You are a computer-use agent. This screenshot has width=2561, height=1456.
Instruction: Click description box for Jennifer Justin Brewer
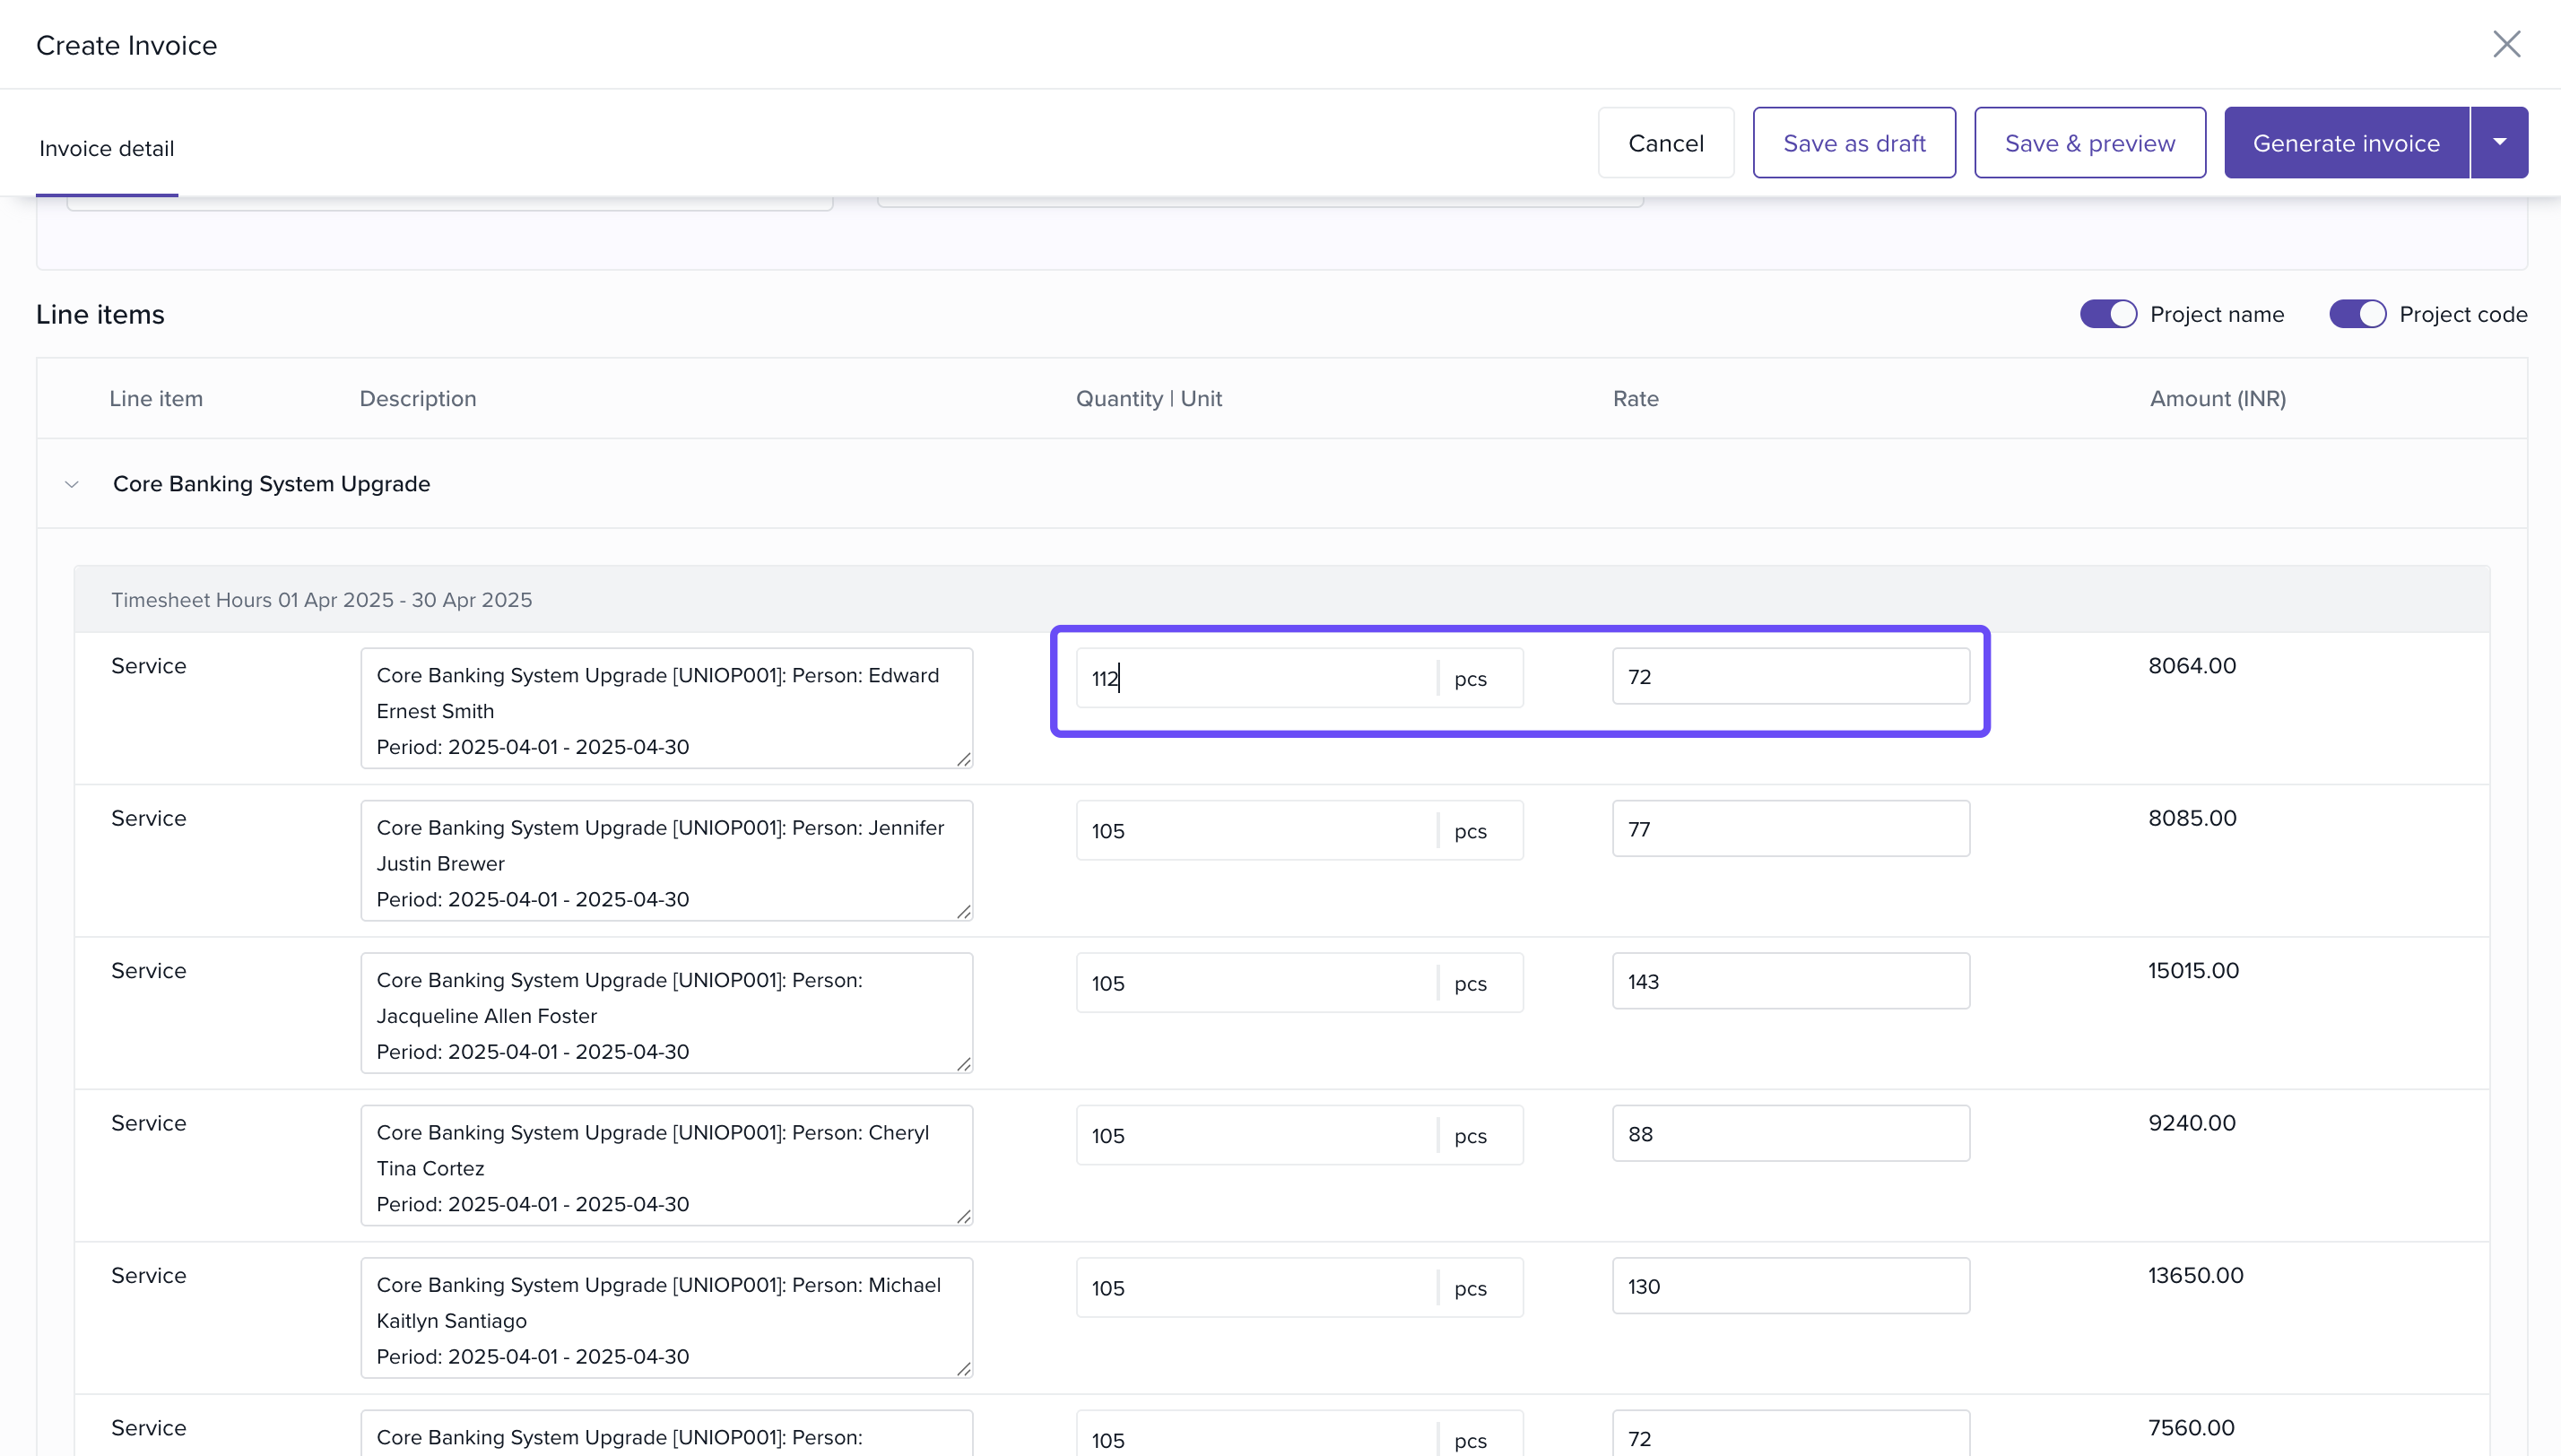tap(666, 862)
